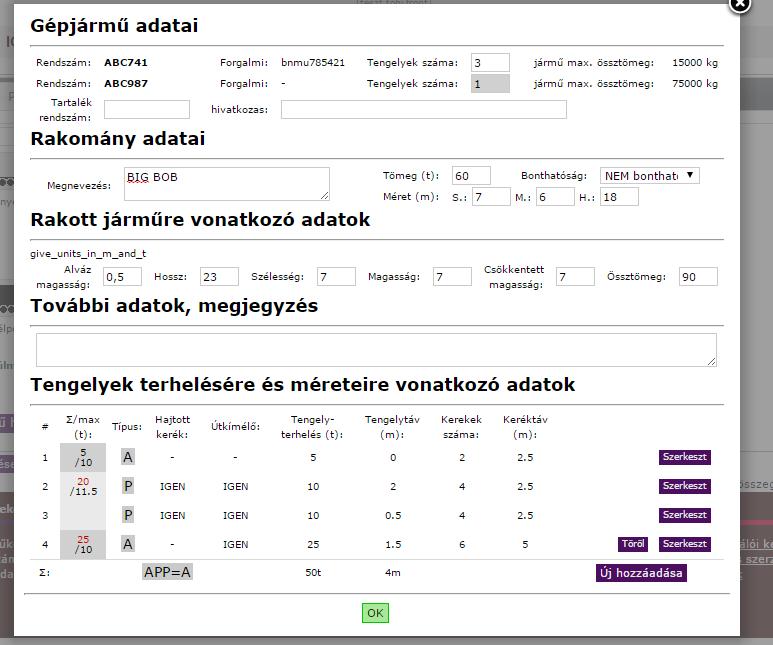
Task: Focus the Magasság field
Action: click(452, 277)
